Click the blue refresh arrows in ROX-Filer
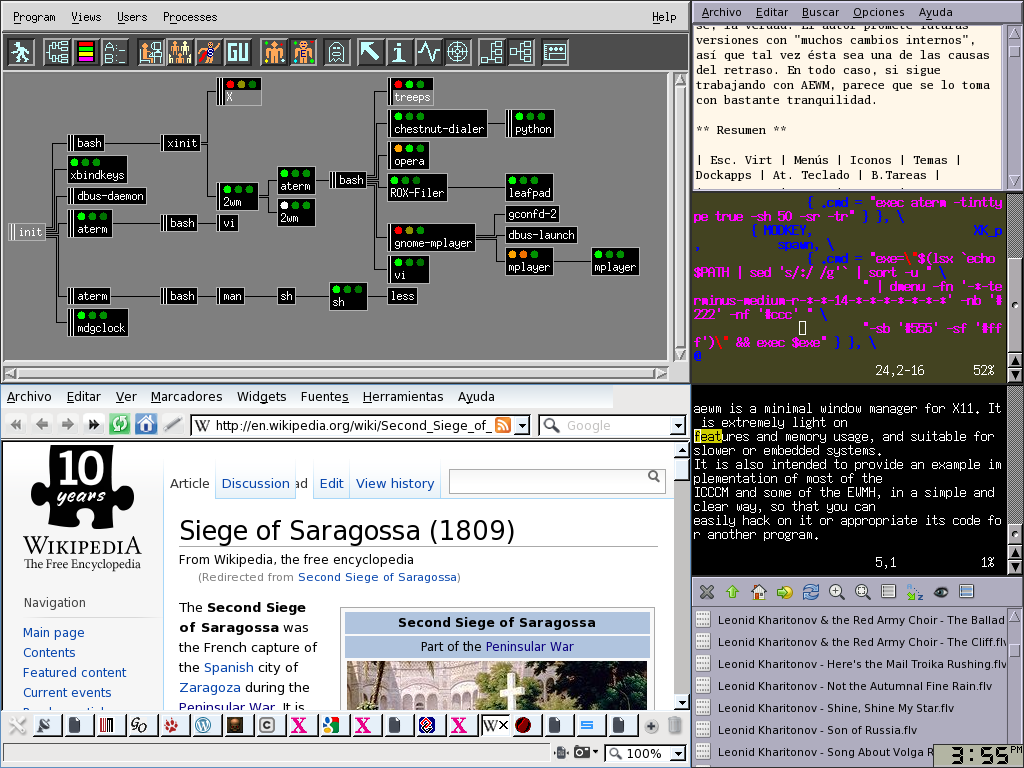This screenshot has height=768, width=1024. tap(810, 592)
